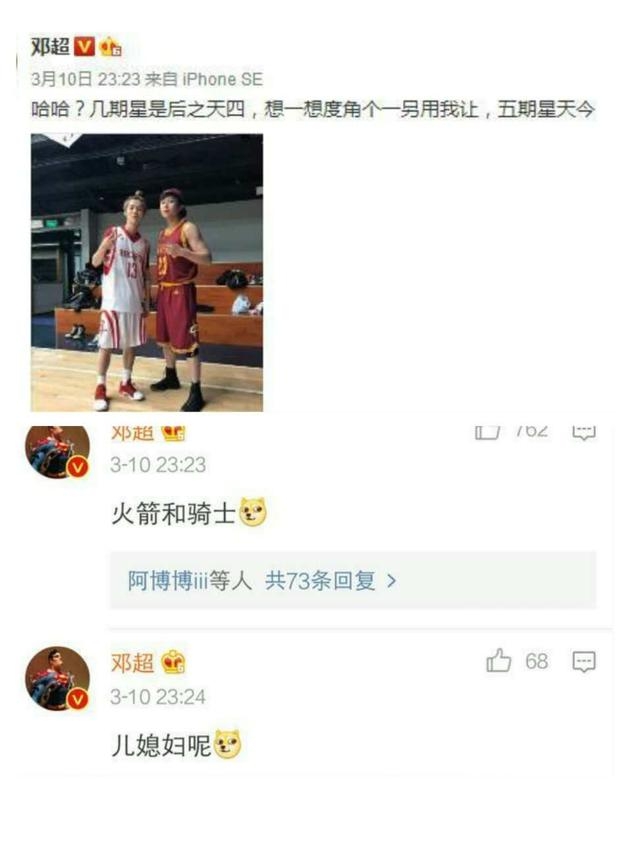Click crown badge beside 邓超 in 23:24 comment
The image size is (640, 844).
coord(172,662)
